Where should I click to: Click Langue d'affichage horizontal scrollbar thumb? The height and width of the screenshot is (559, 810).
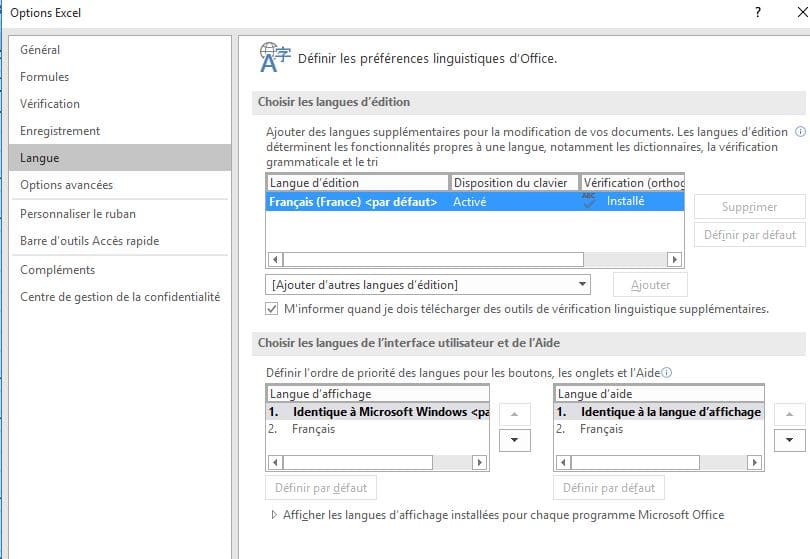coord(357,462)
